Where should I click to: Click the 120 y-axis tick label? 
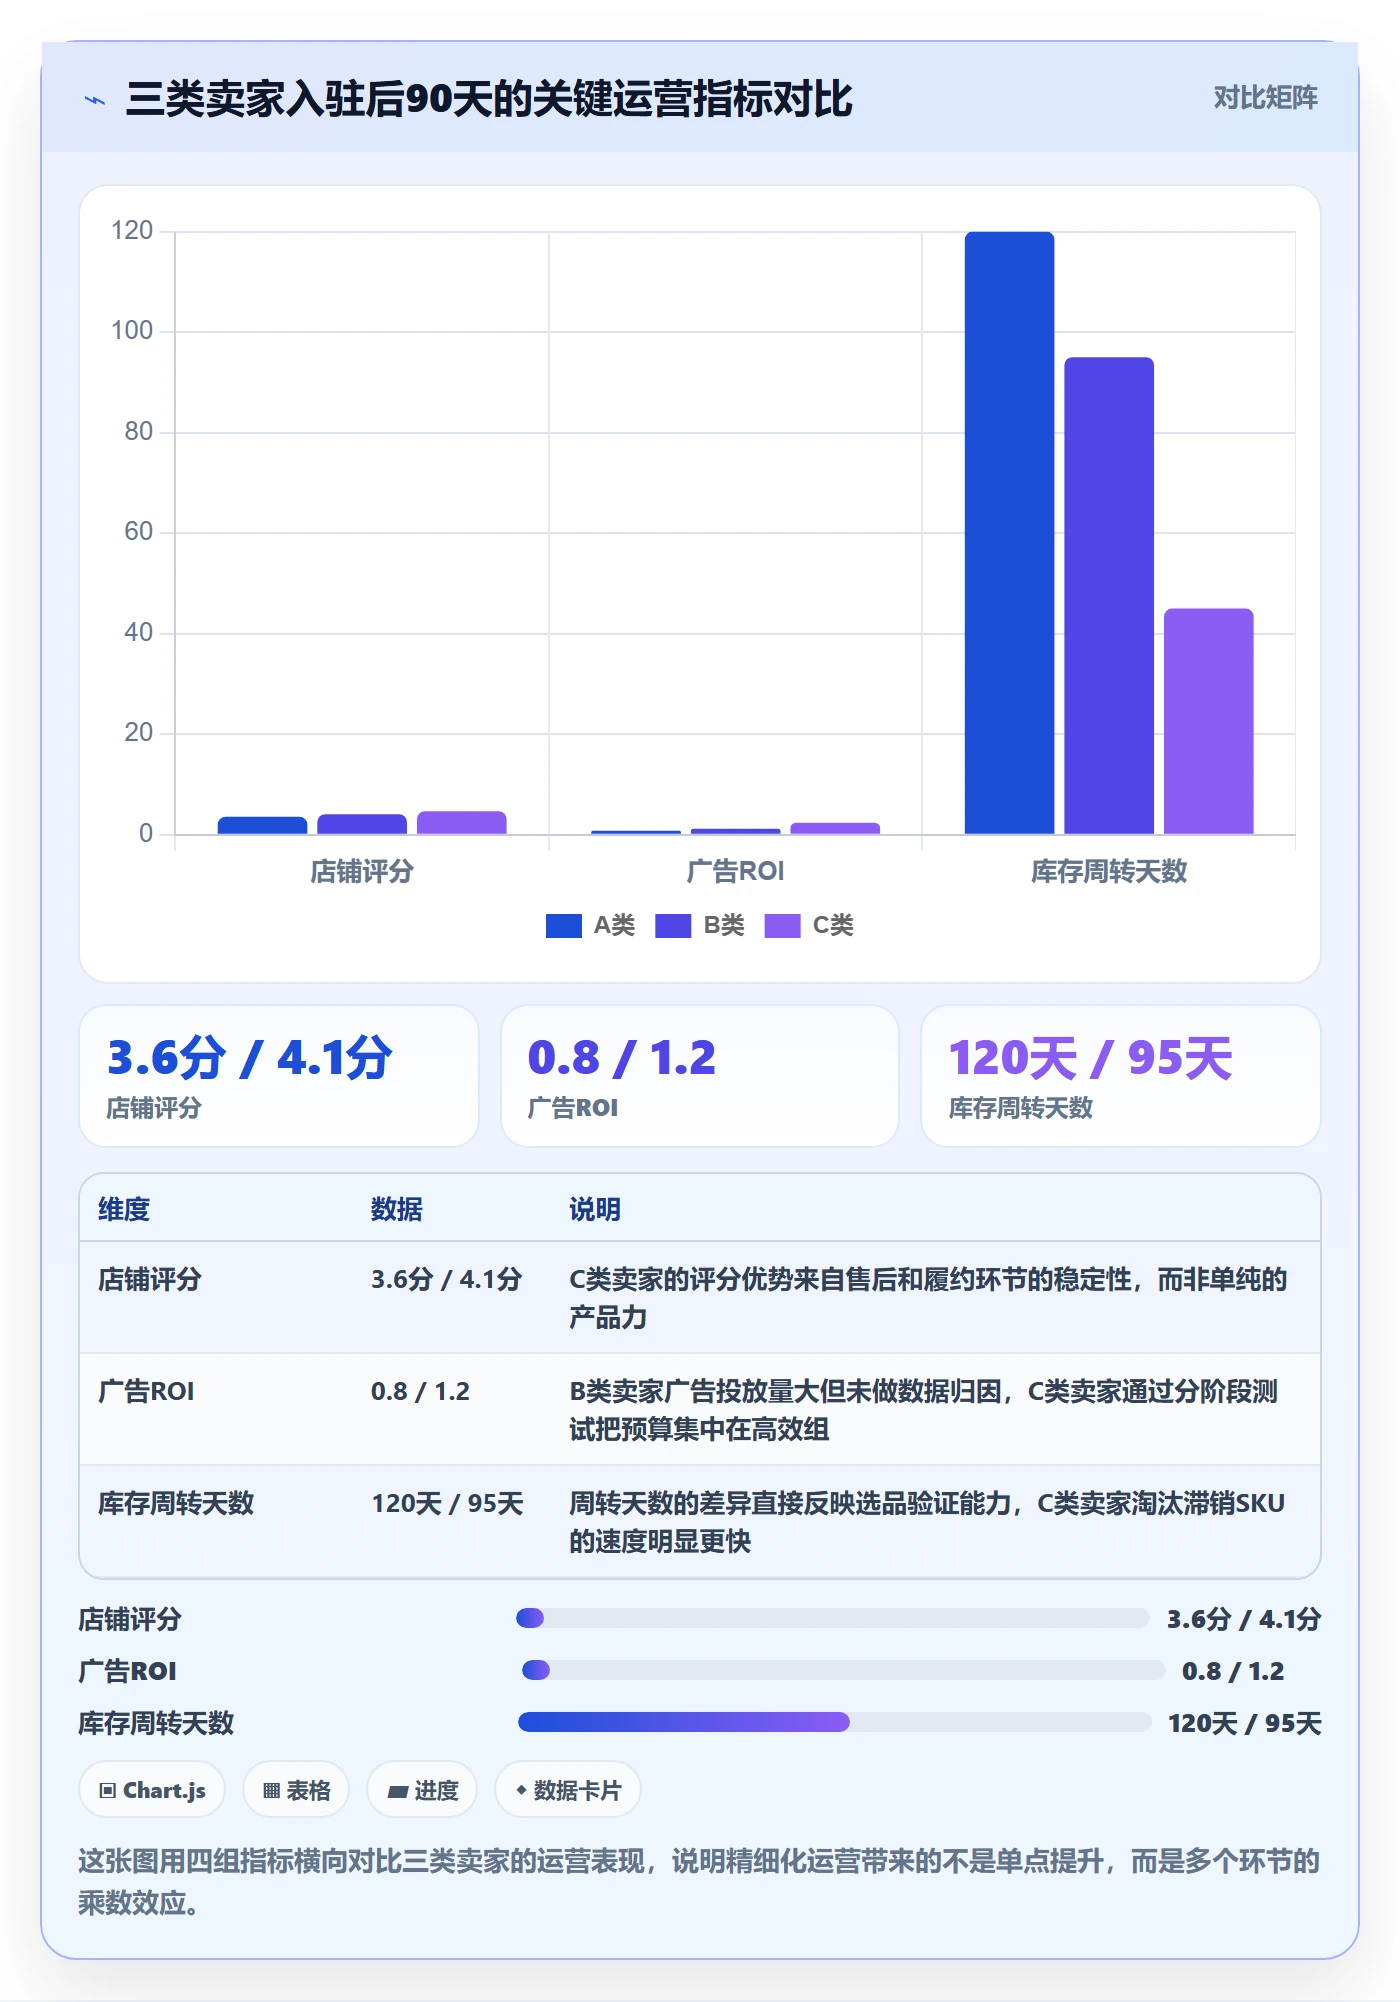pyautogui.click(x=132, y=231)
